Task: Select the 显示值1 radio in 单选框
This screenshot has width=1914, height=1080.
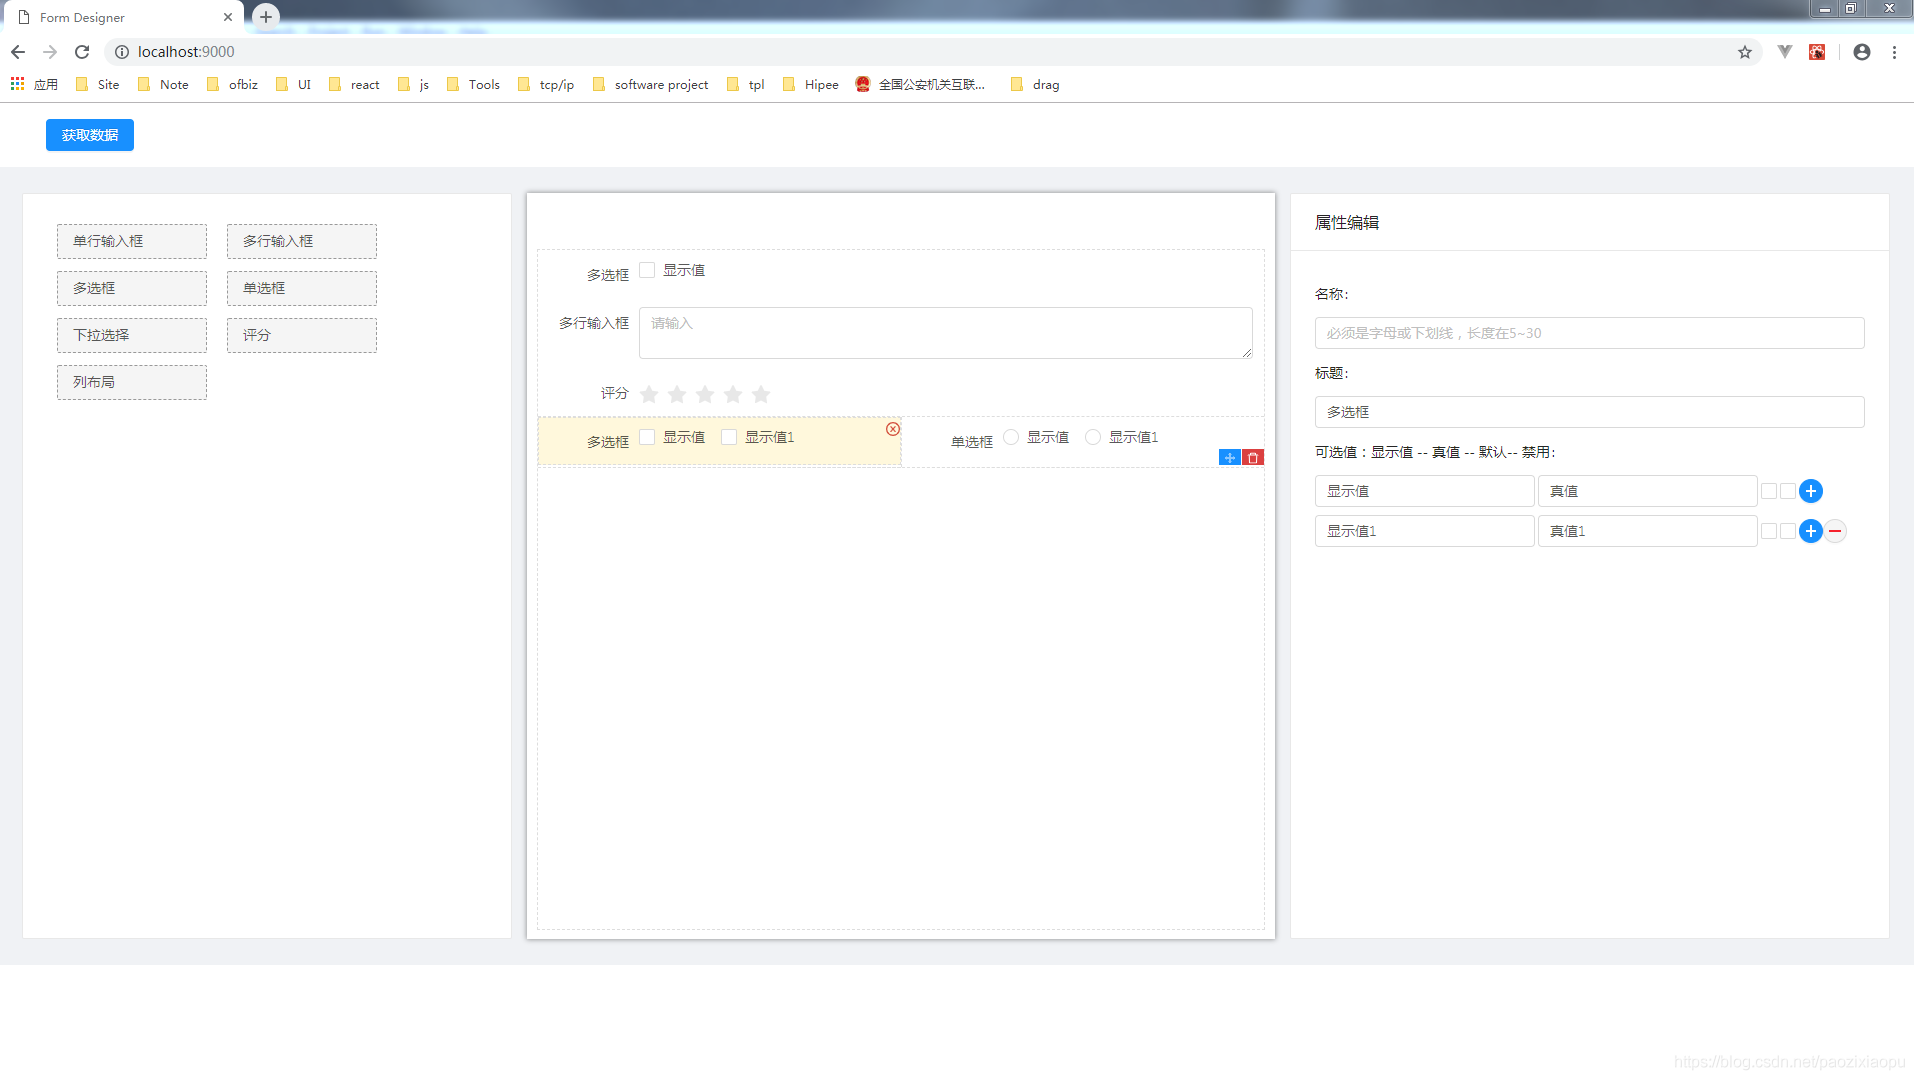Action: pyautogui.click(x=1093, y=437)
